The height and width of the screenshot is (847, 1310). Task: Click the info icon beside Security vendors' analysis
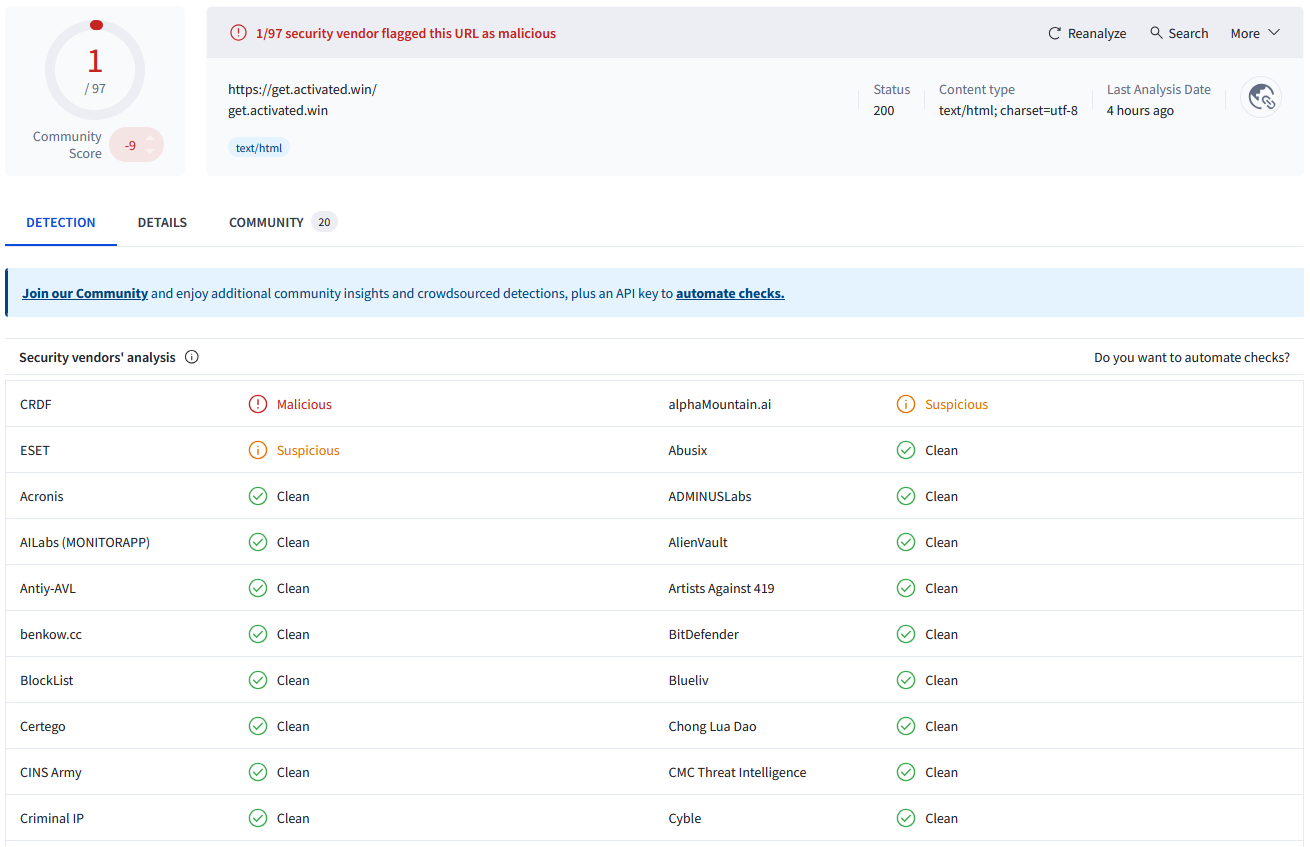[192, 357]
